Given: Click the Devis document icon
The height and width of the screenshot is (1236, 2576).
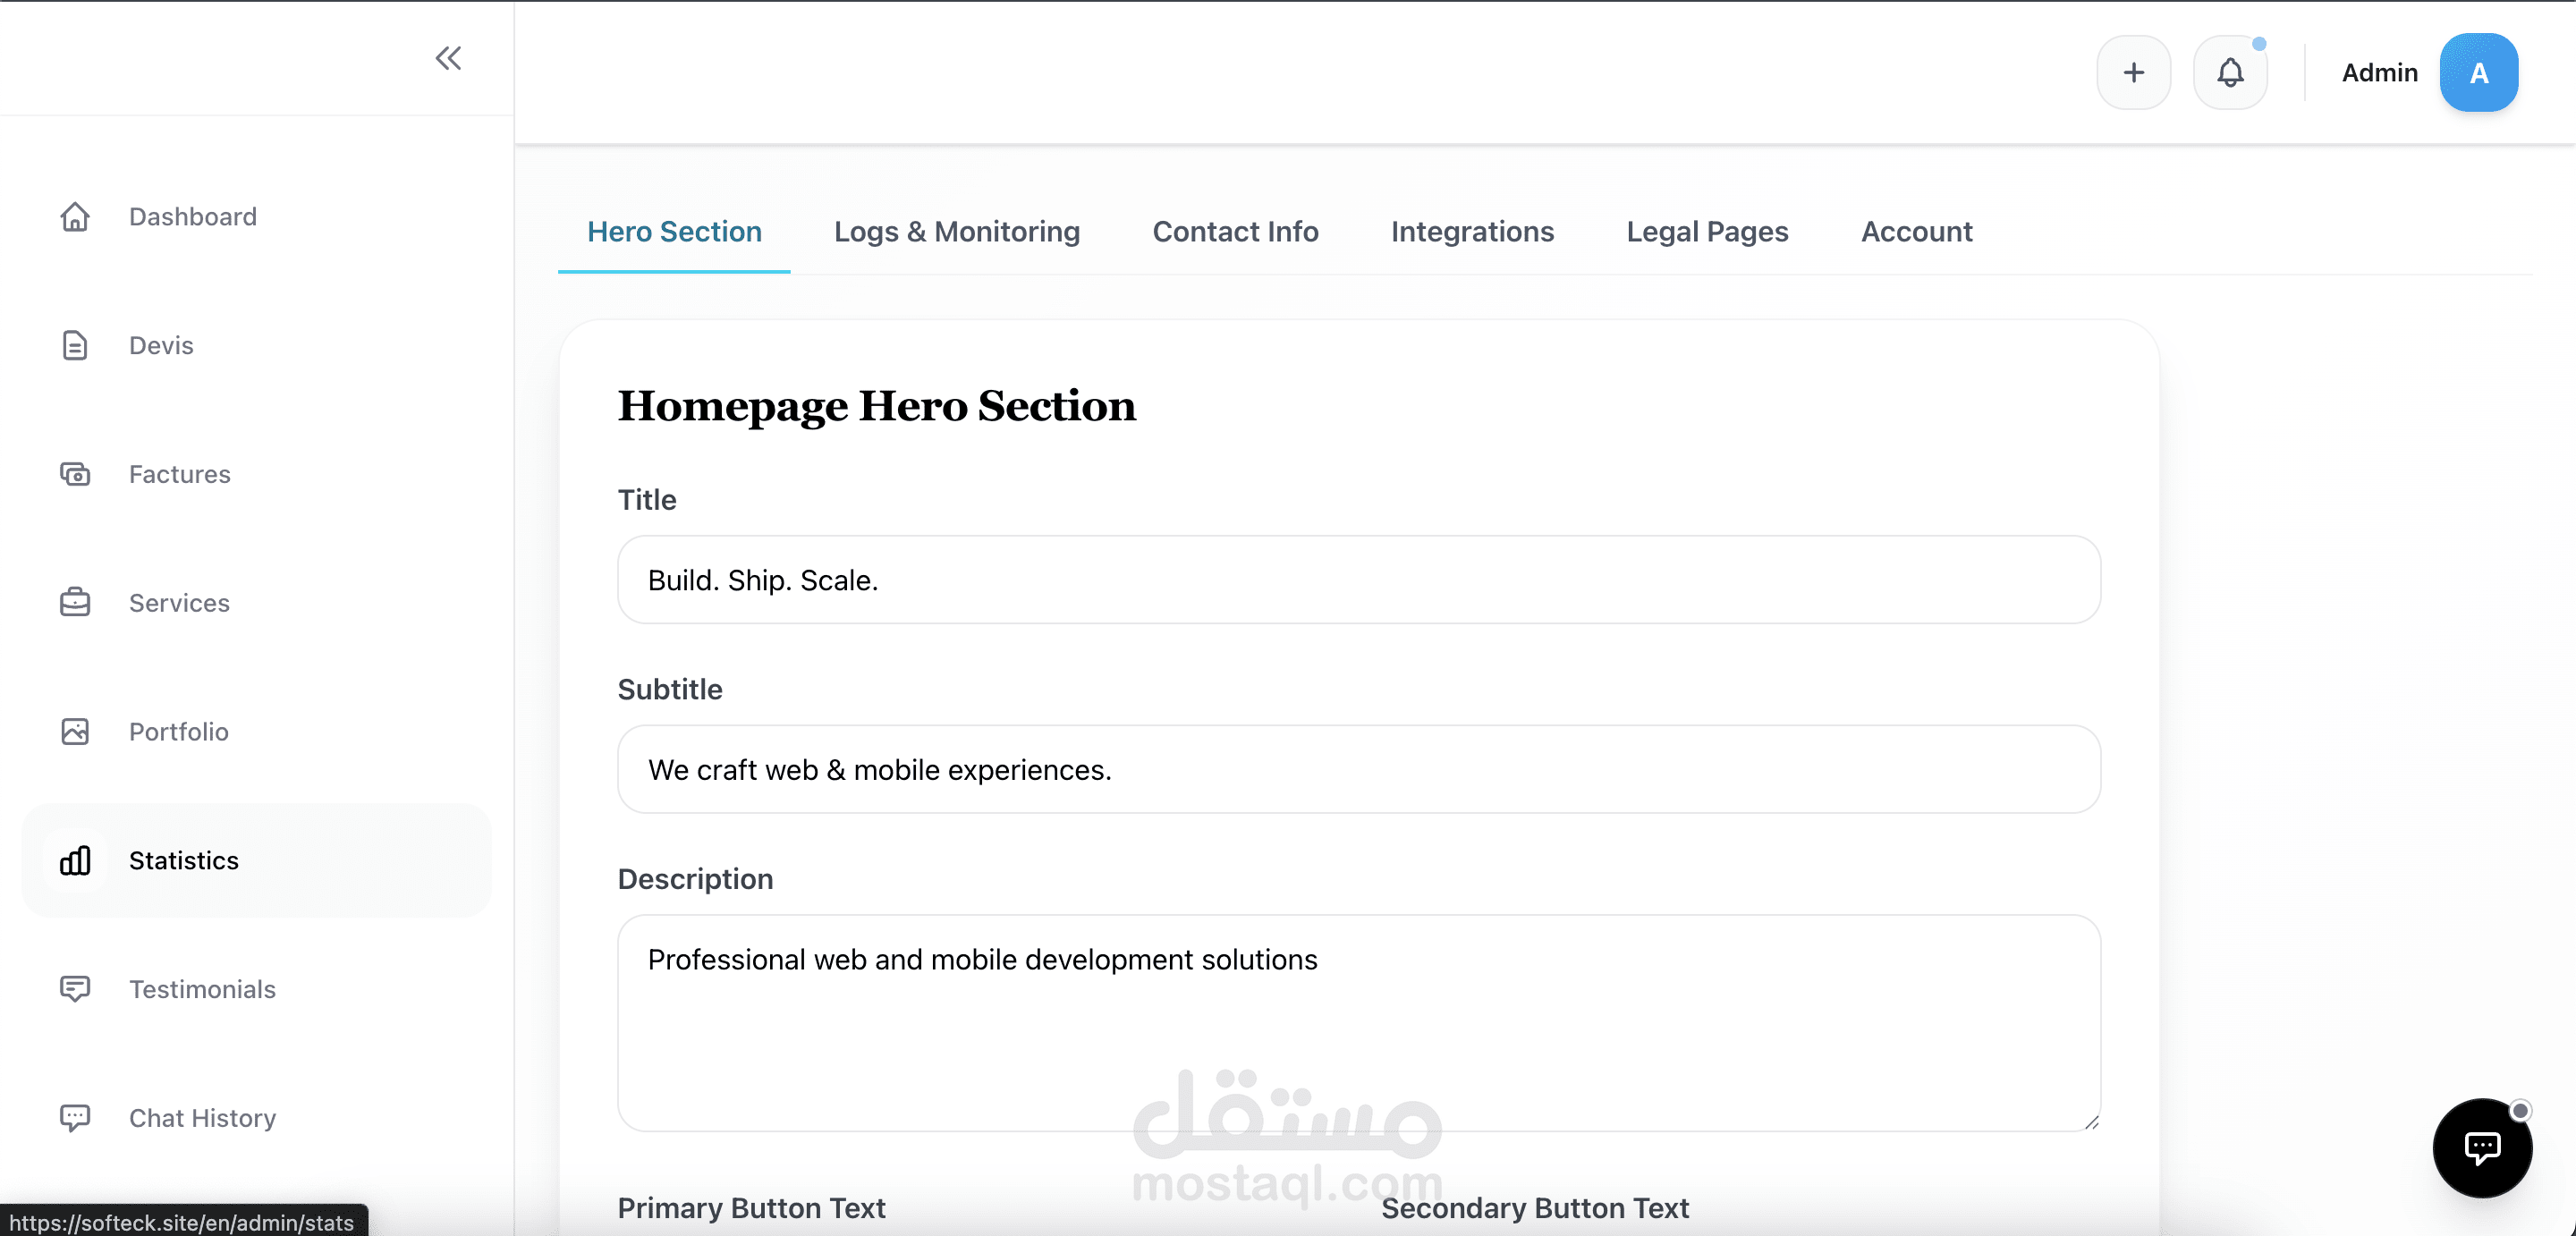Looking at the screenshot, I should [75, 346].
